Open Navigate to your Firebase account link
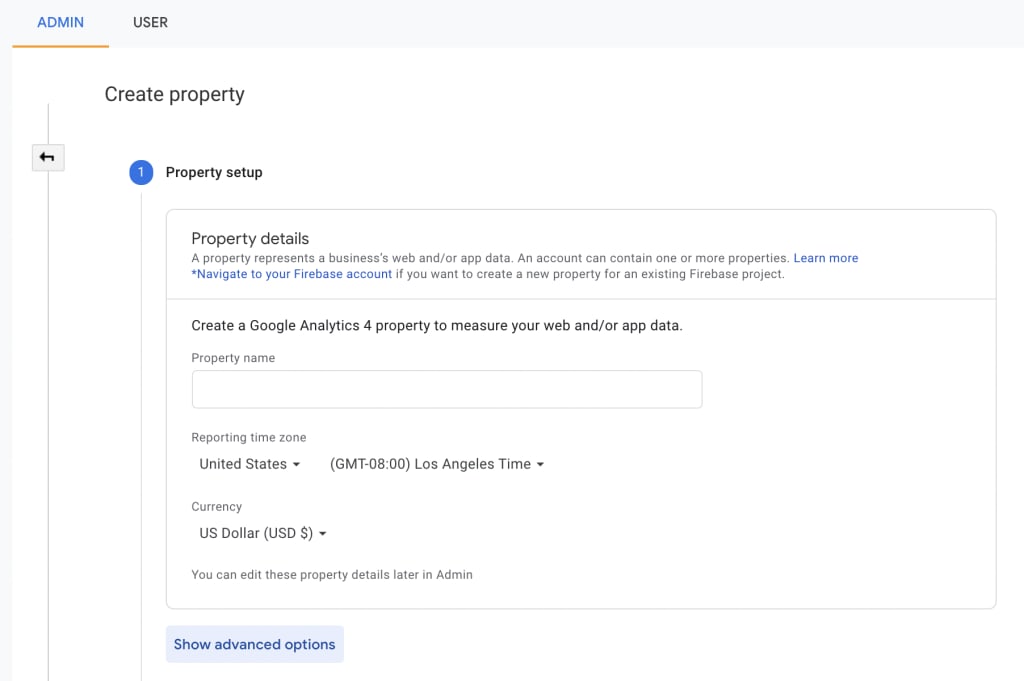The height and width of the screenshot is (681, 1024). 292,274
